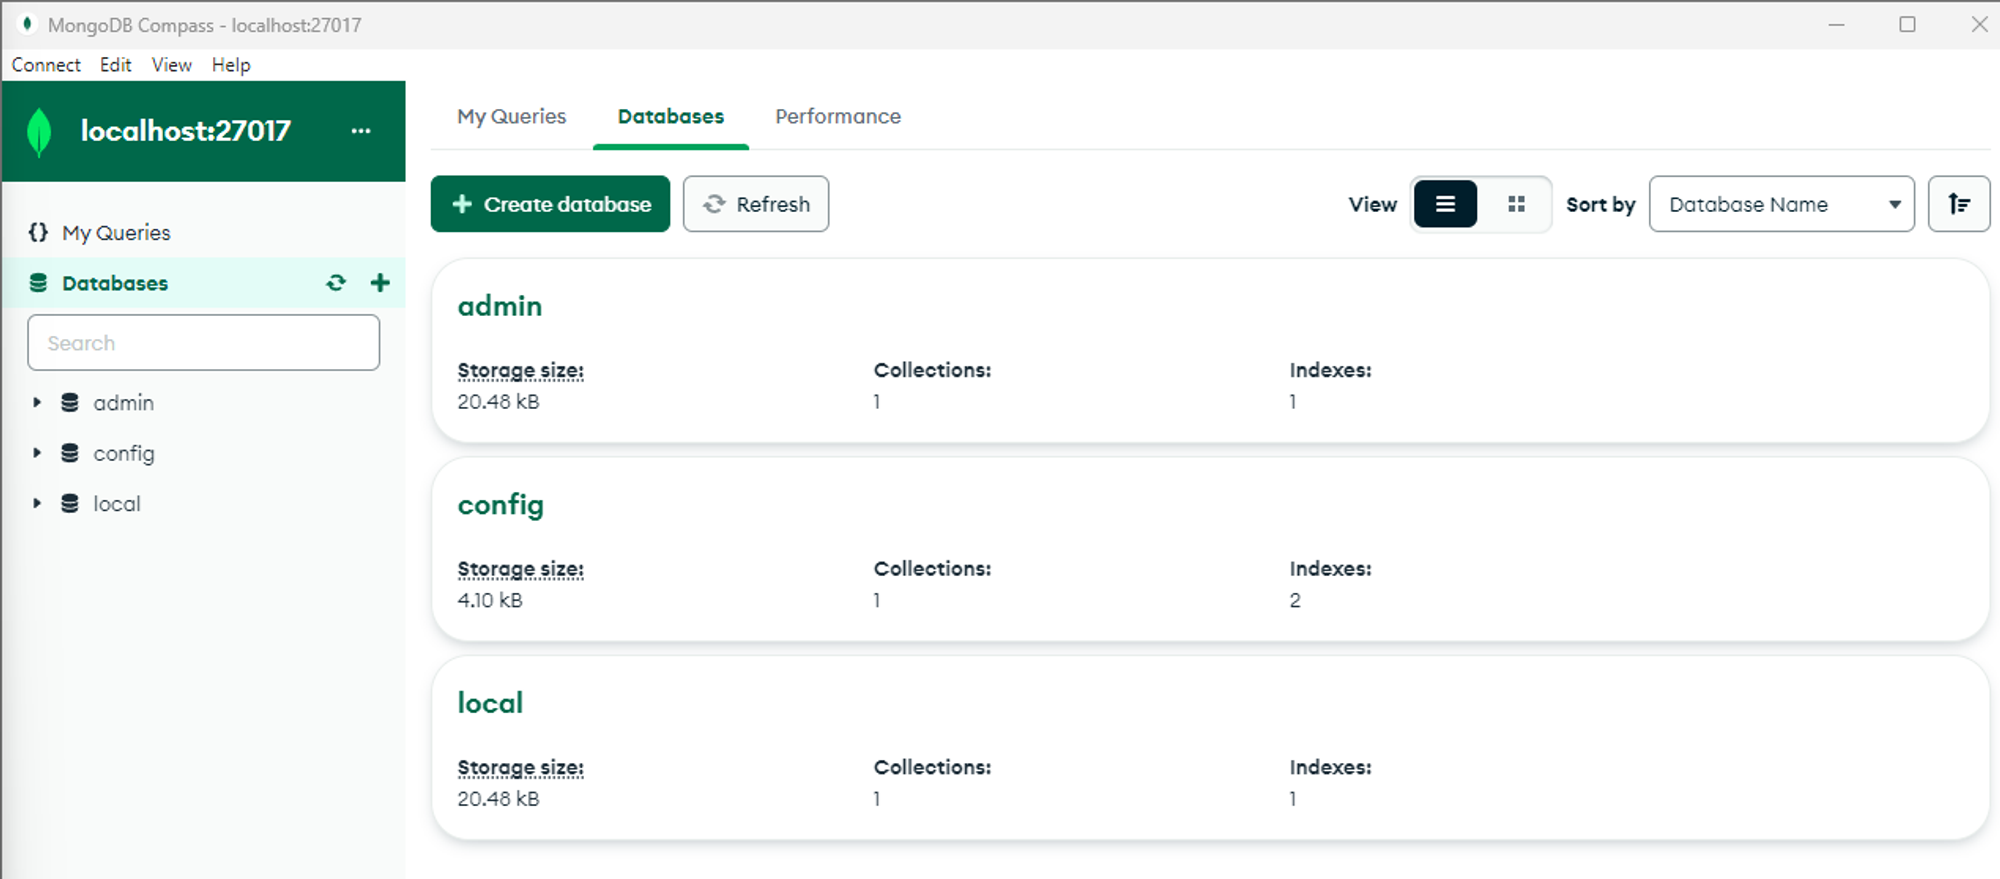Click the Refresh button
Viewport: 2000px width, 879px height.
click(x=756, y=204)
